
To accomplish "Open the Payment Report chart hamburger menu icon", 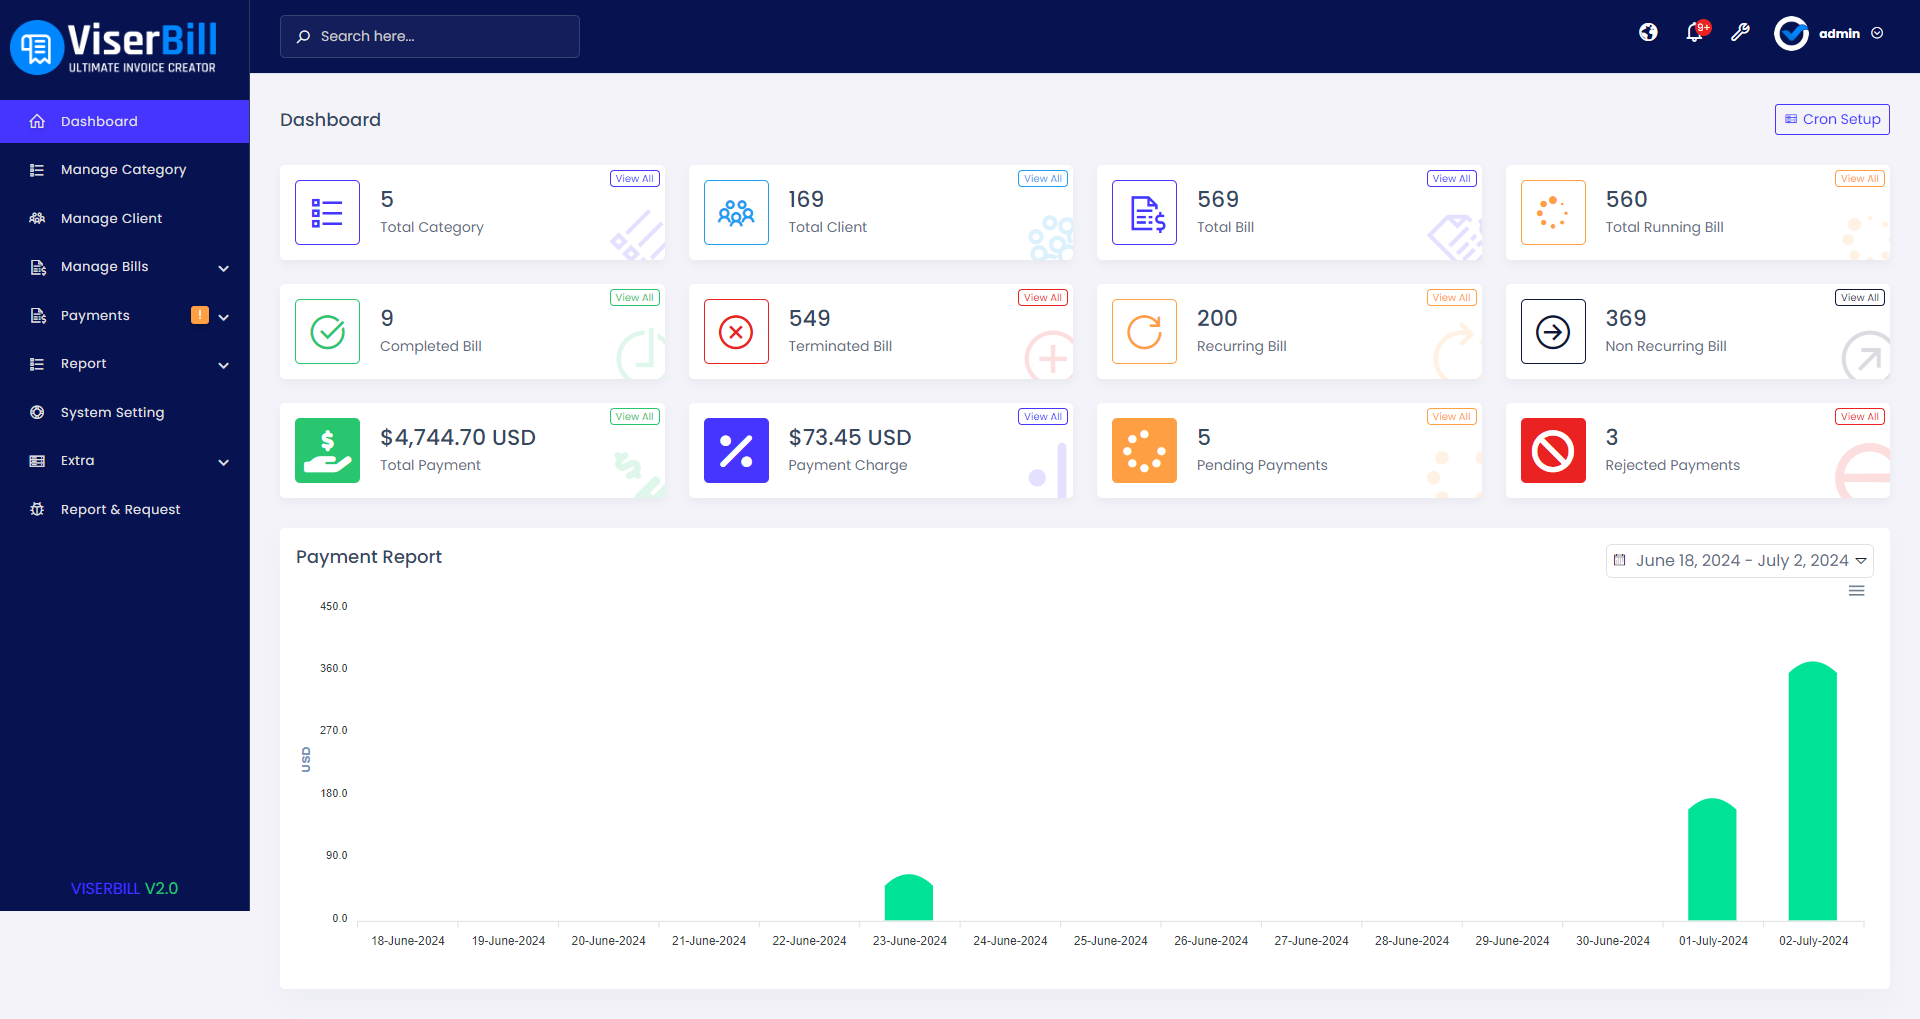I will [x=1857, y=591].
